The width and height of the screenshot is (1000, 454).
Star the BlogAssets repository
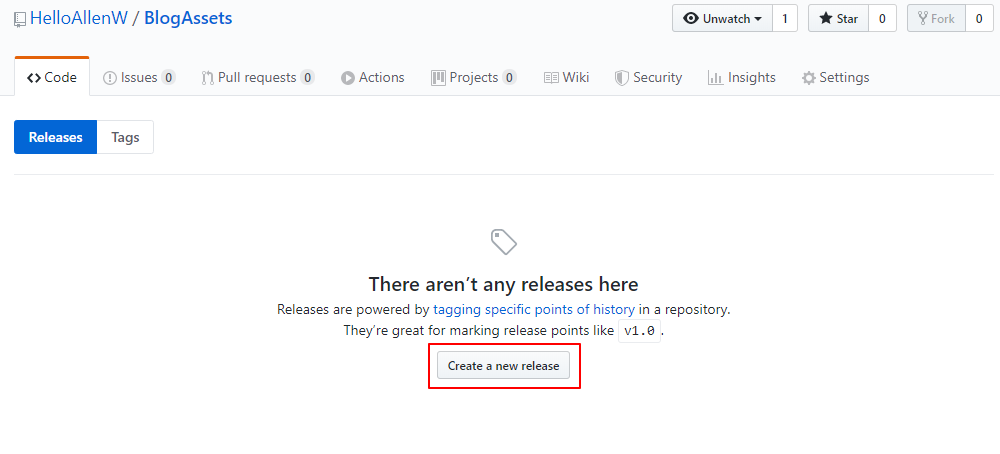[838, 18]
